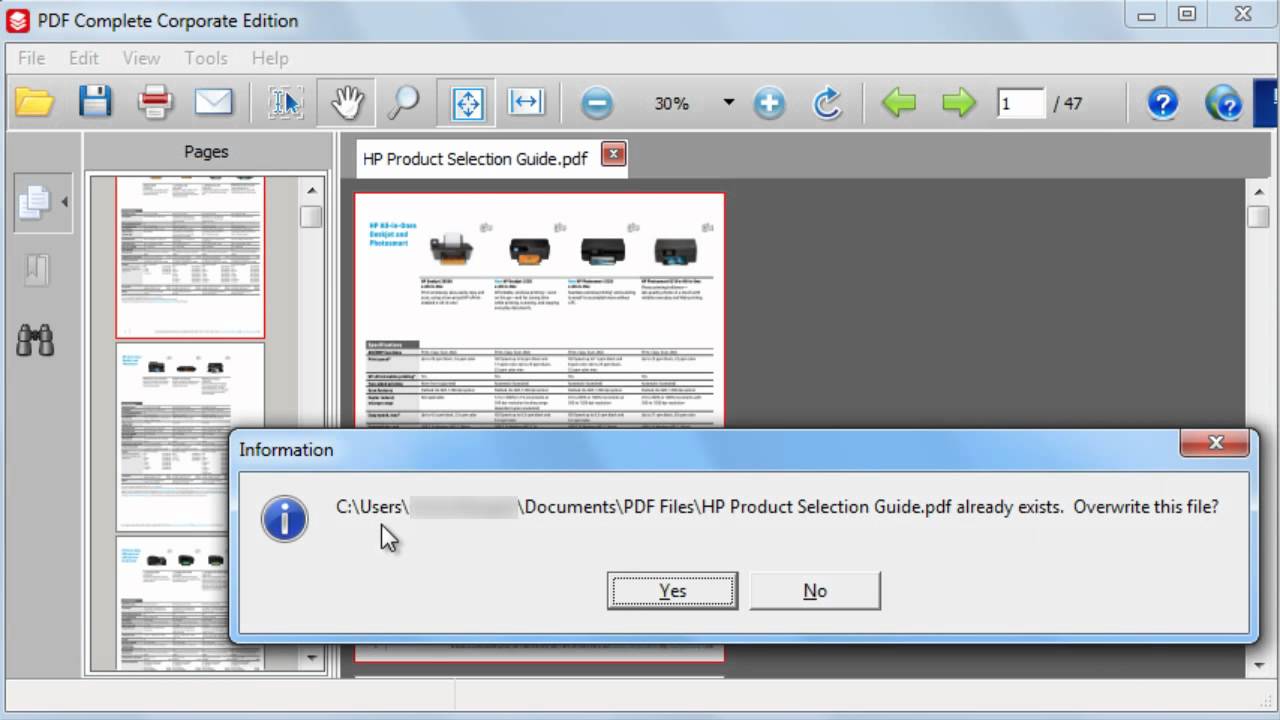Print the document with the printer icon
This screenshot has width=1280, height=720.
[155, 102]
